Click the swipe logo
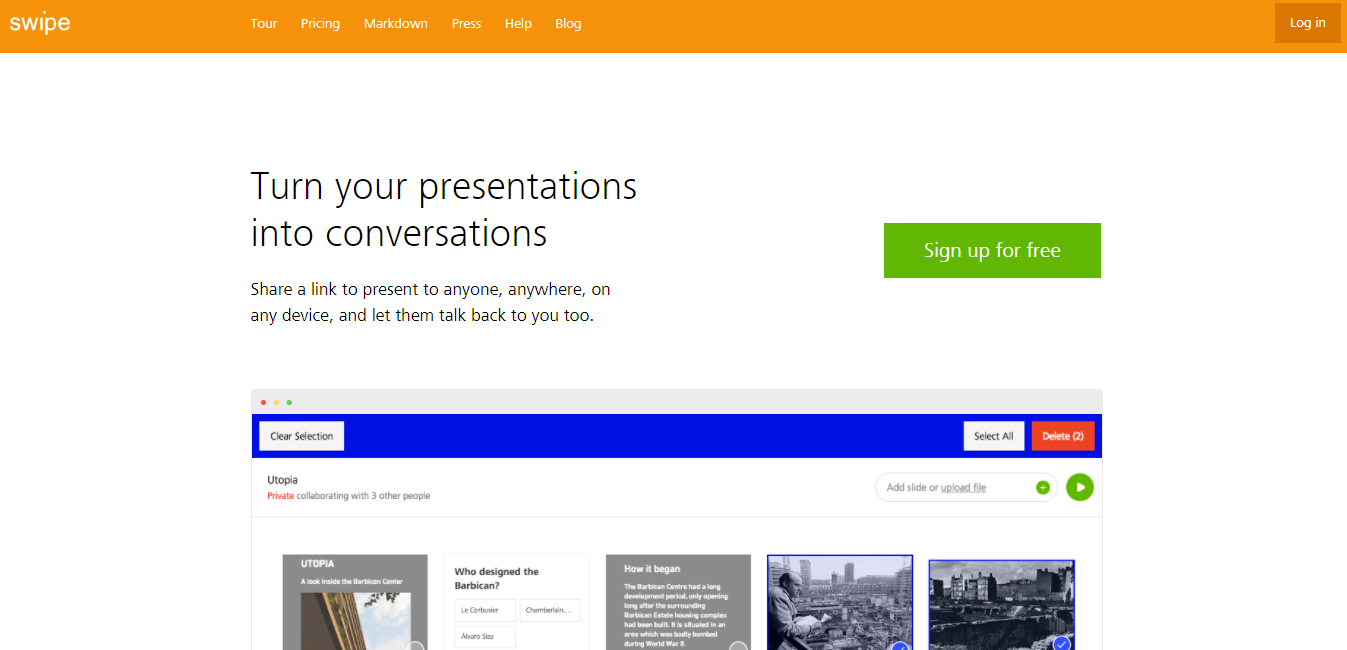The image size is (1347, 650). tap(40, 23)
